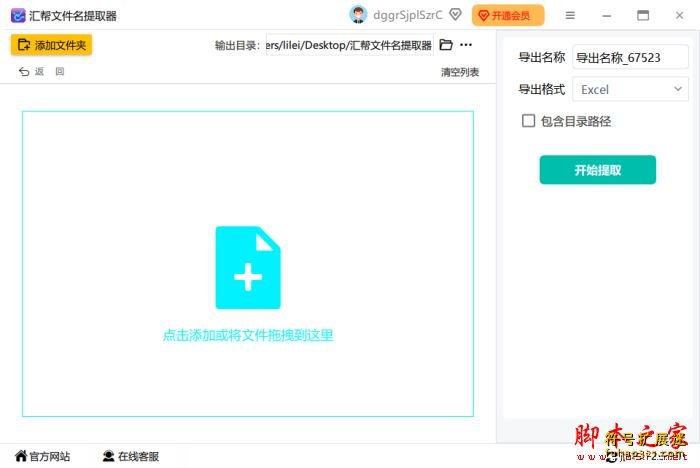This screenshot has height=468, width=700.
Task: Open the hamburger menu icon
Action: pyautogui.click(x=570, y=16)
